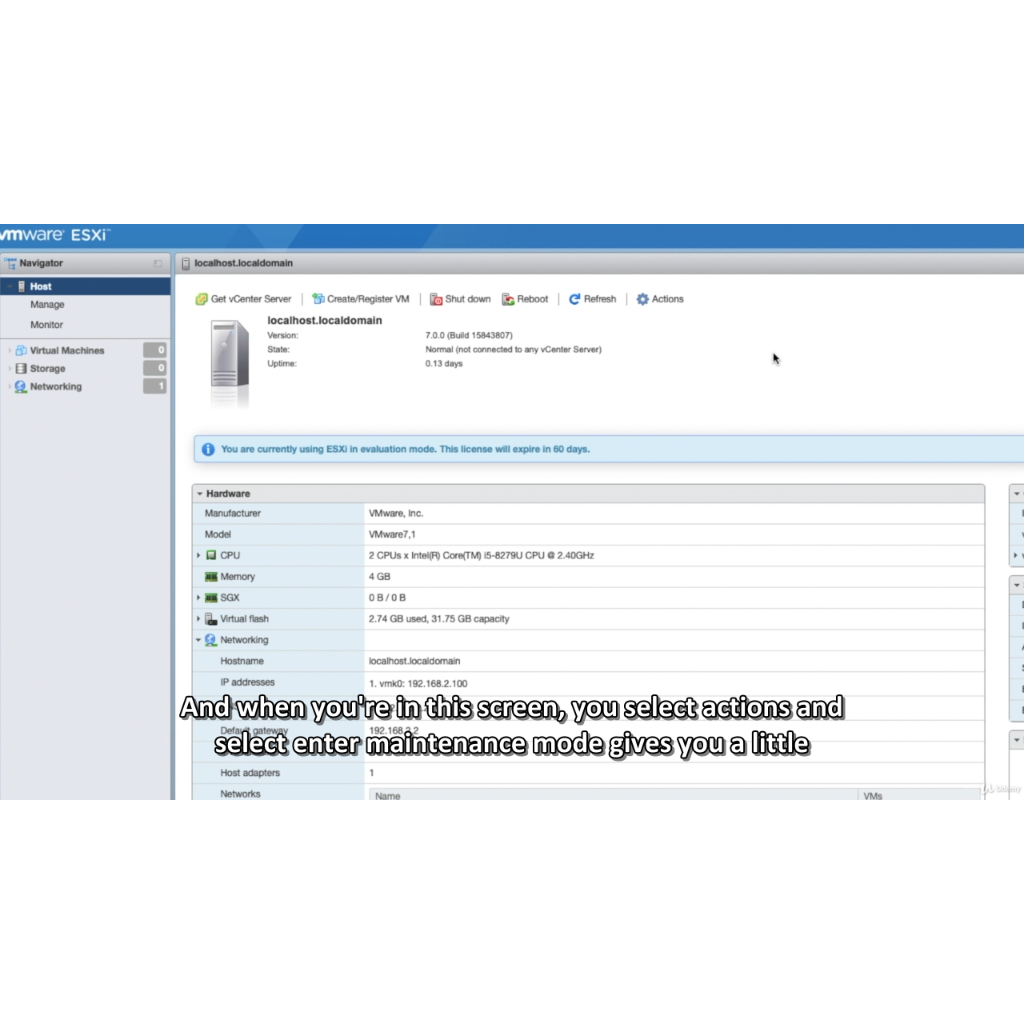Click the hostname value localhost.localdomain in Hardware
The height and width of the screenshot is (1024, 1024).
coord(414,661)
